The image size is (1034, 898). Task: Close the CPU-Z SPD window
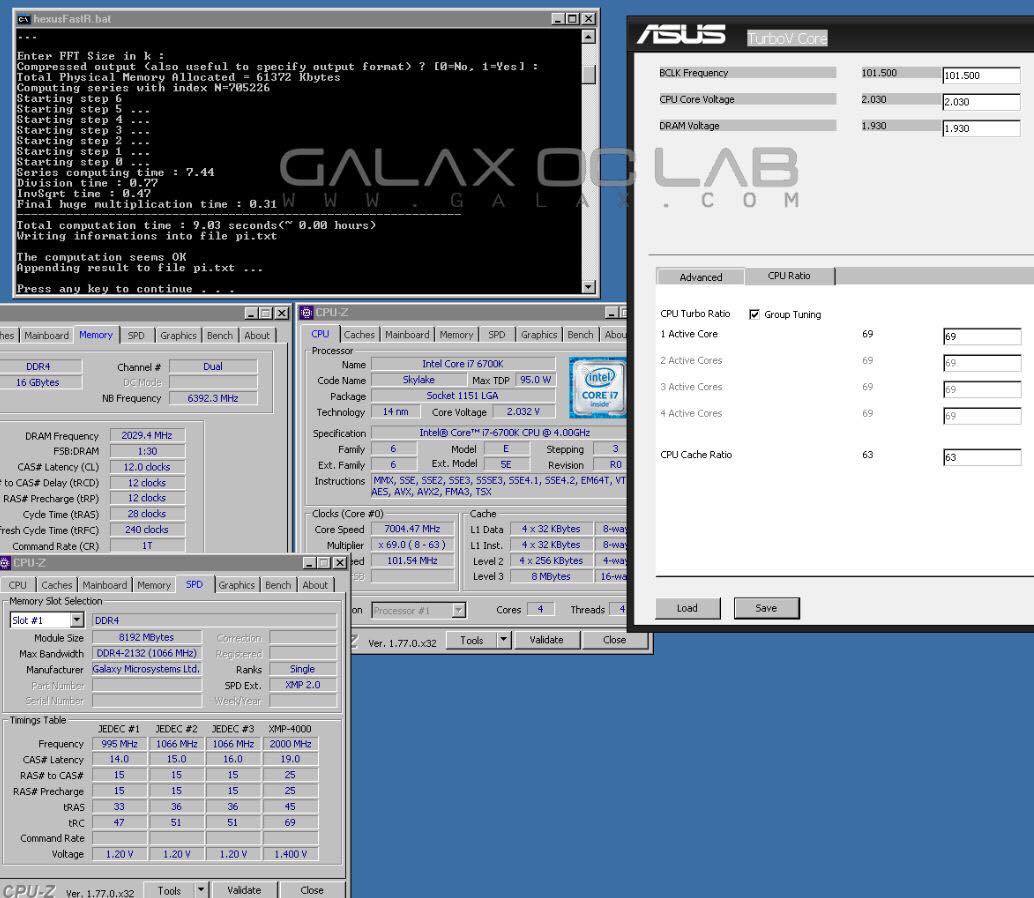click(x=339, y=562)
